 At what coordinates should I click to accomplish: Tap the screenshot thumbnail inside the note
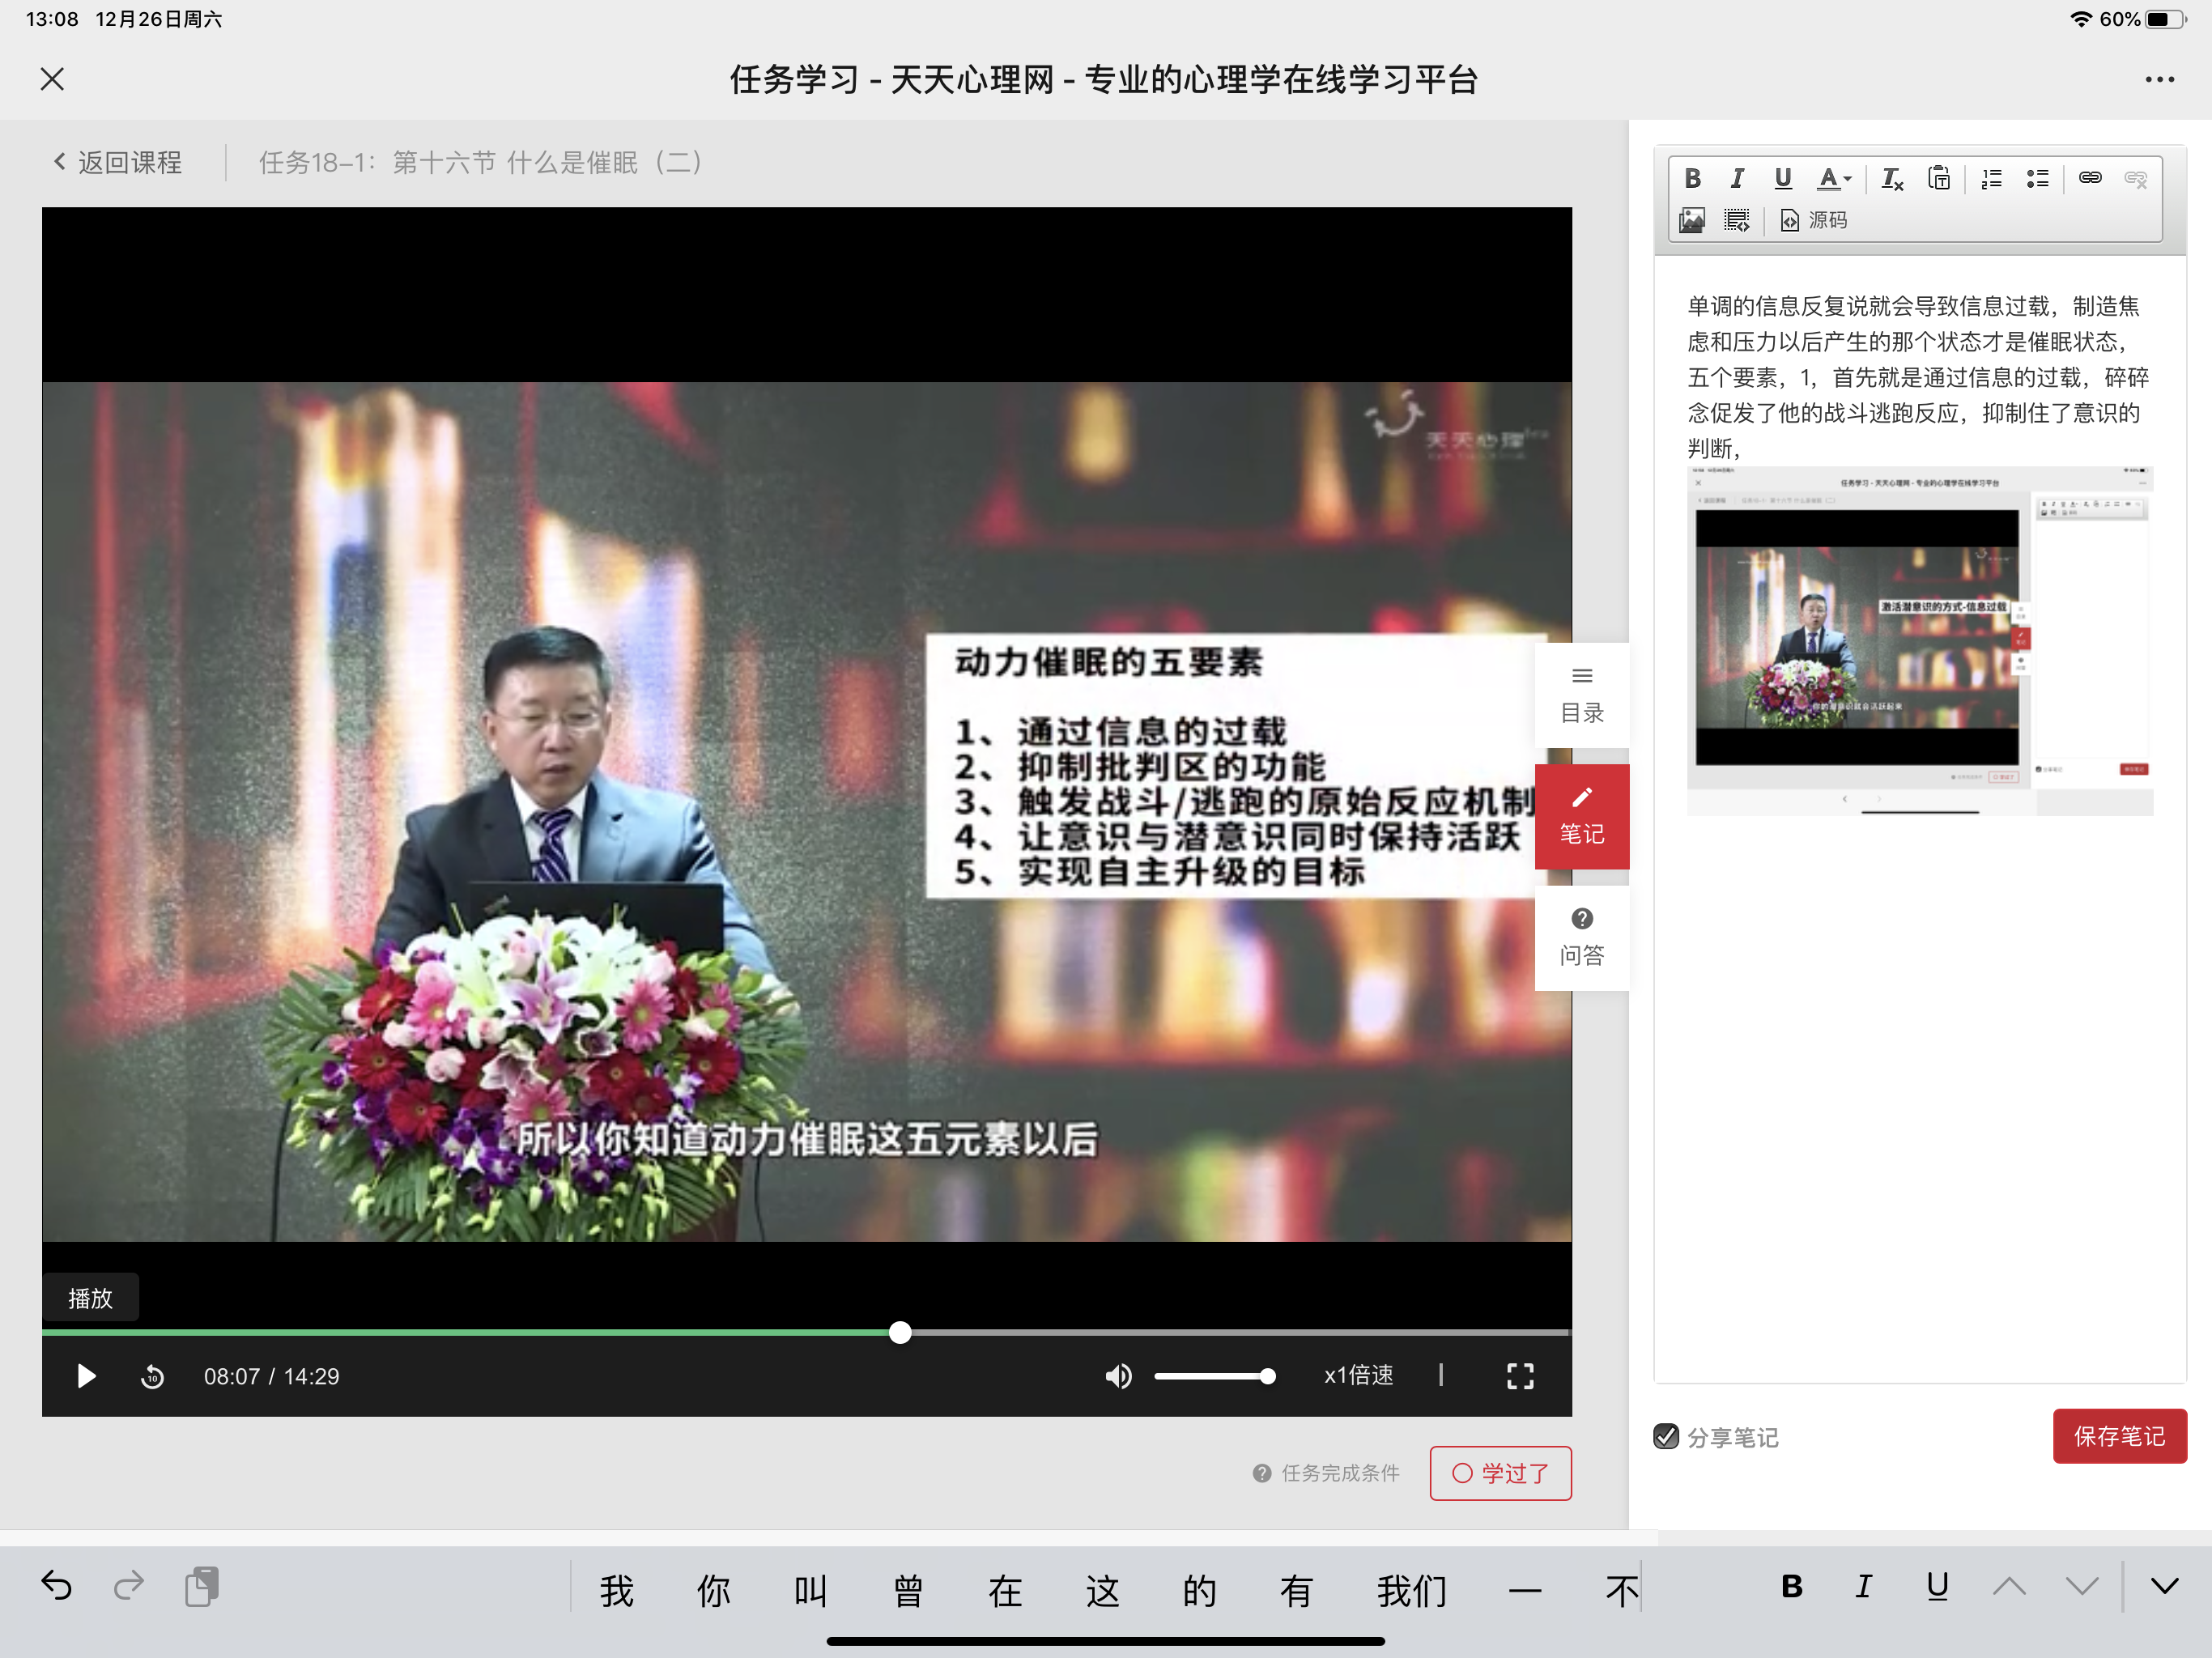tap(1918, 640)
